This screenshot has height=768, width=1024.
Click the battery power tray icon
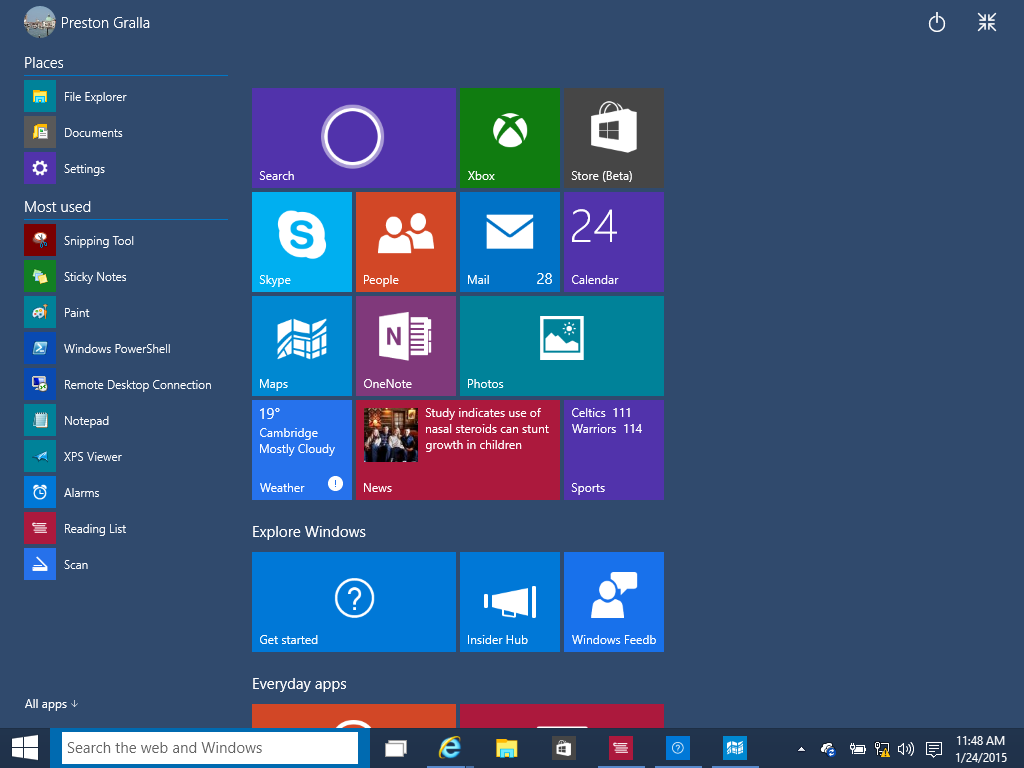click(857, 749)
